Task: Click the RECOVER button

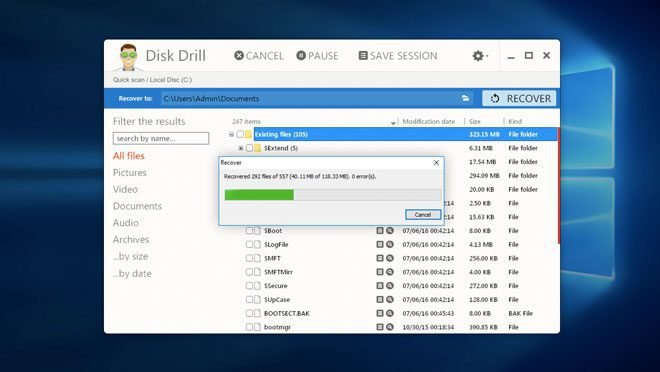Action: pos(519,98)
